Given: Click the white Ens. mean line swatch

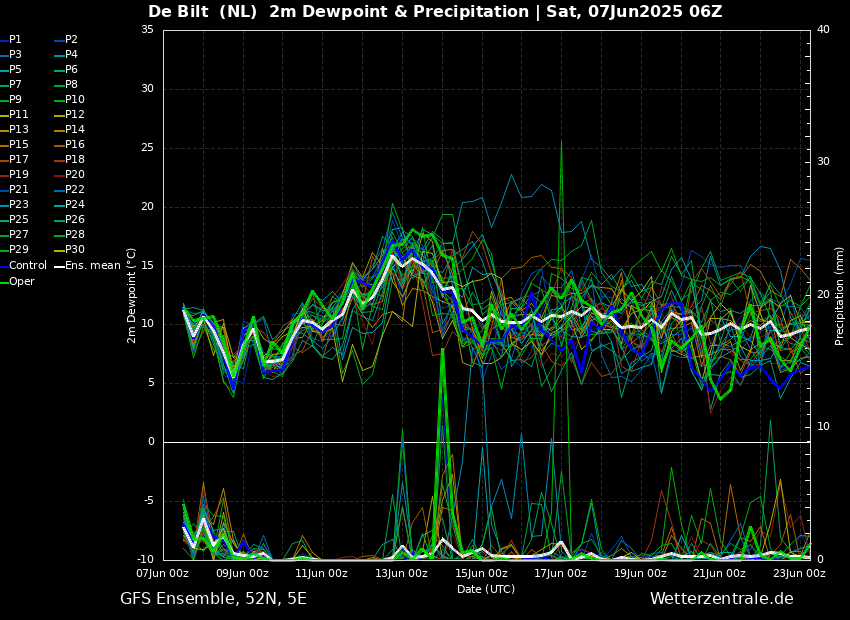Looking at the screenshot, I should (x=58, y=266).
